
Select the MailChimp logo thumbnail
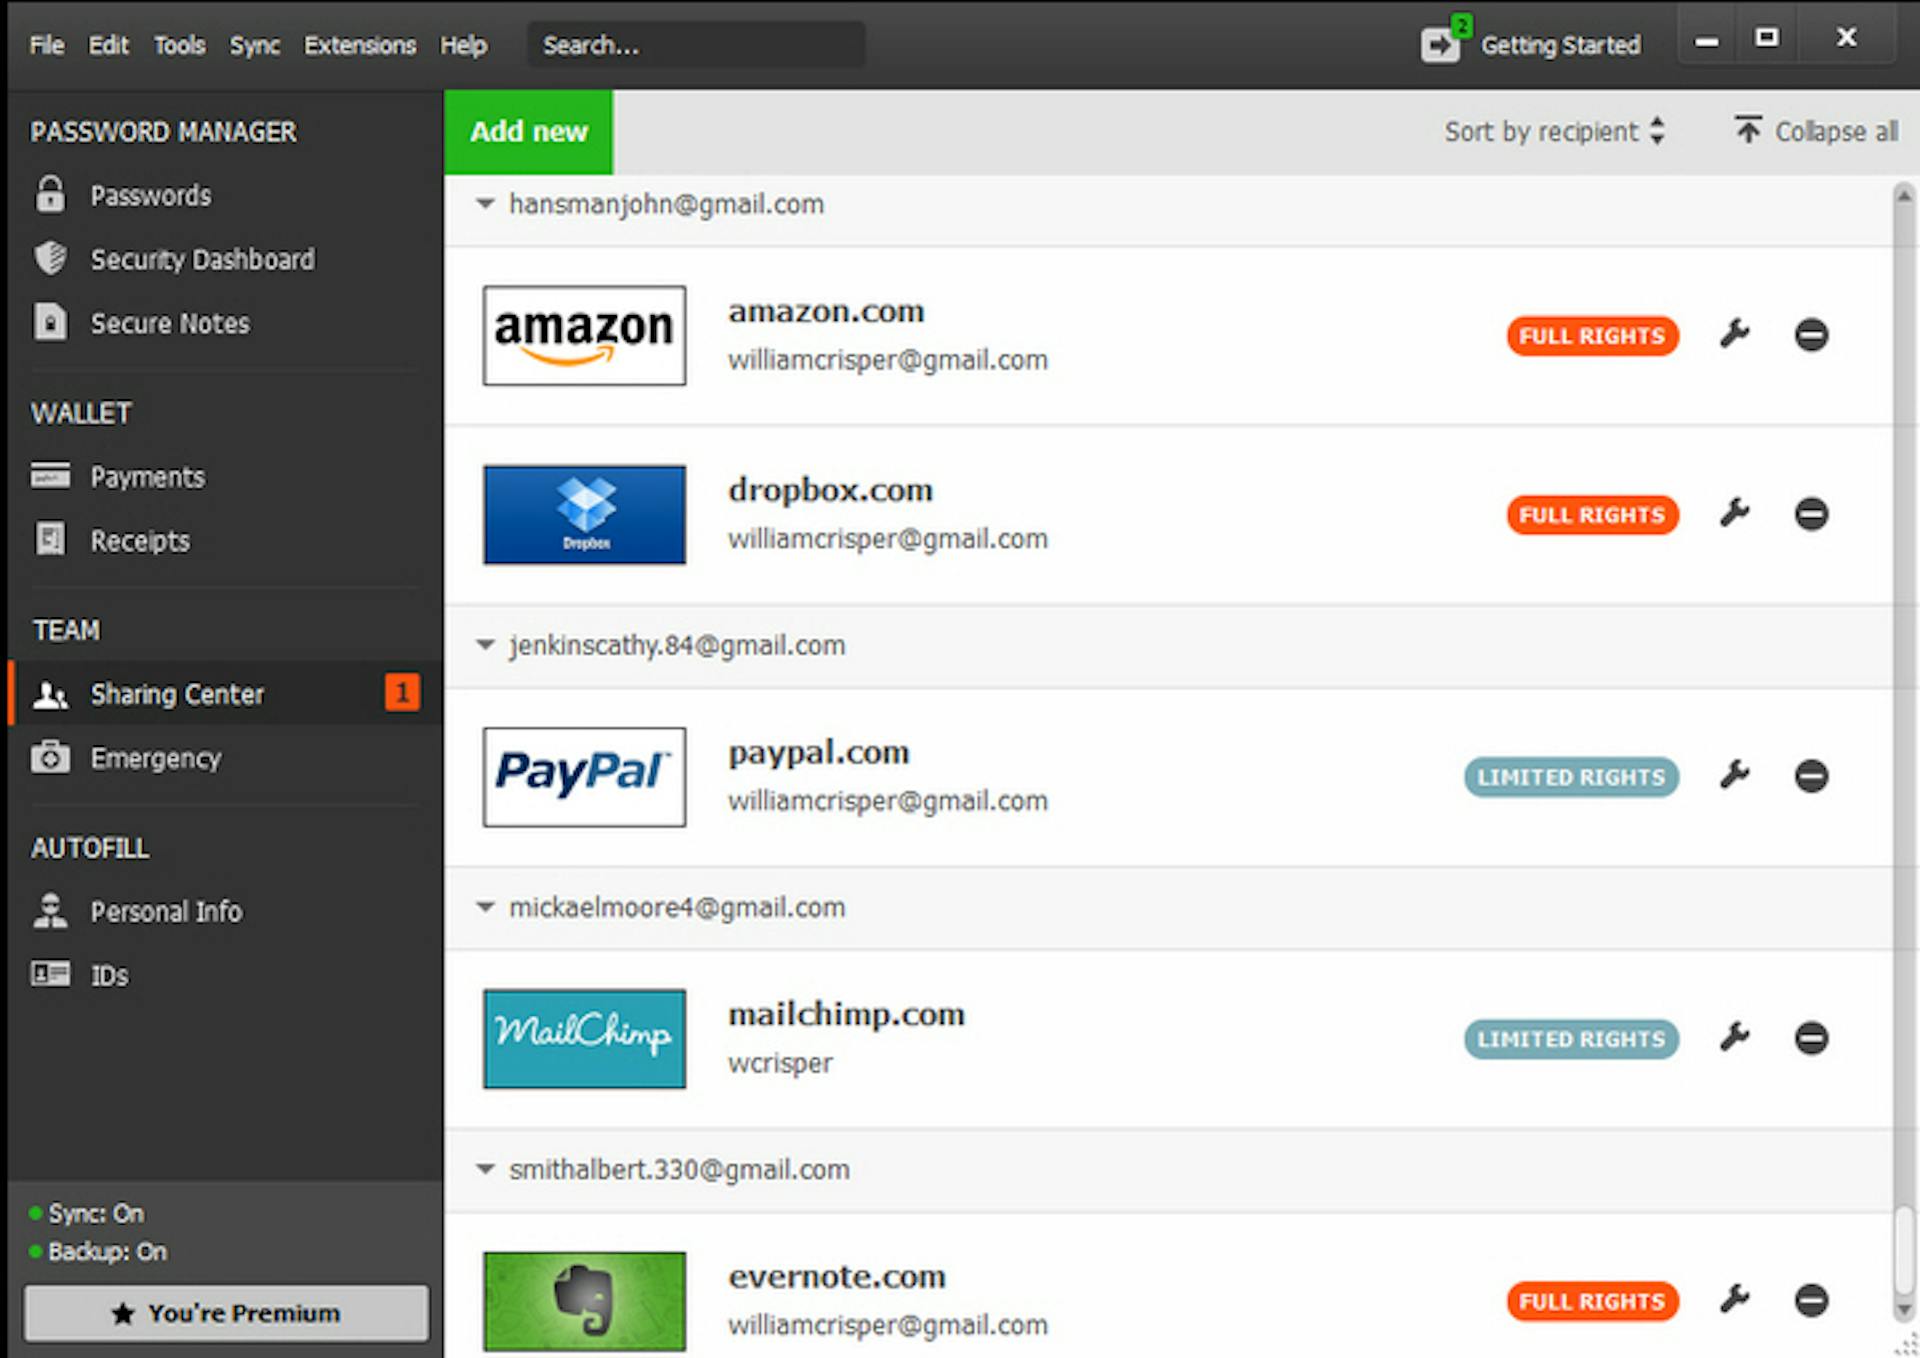[584, 1038]
